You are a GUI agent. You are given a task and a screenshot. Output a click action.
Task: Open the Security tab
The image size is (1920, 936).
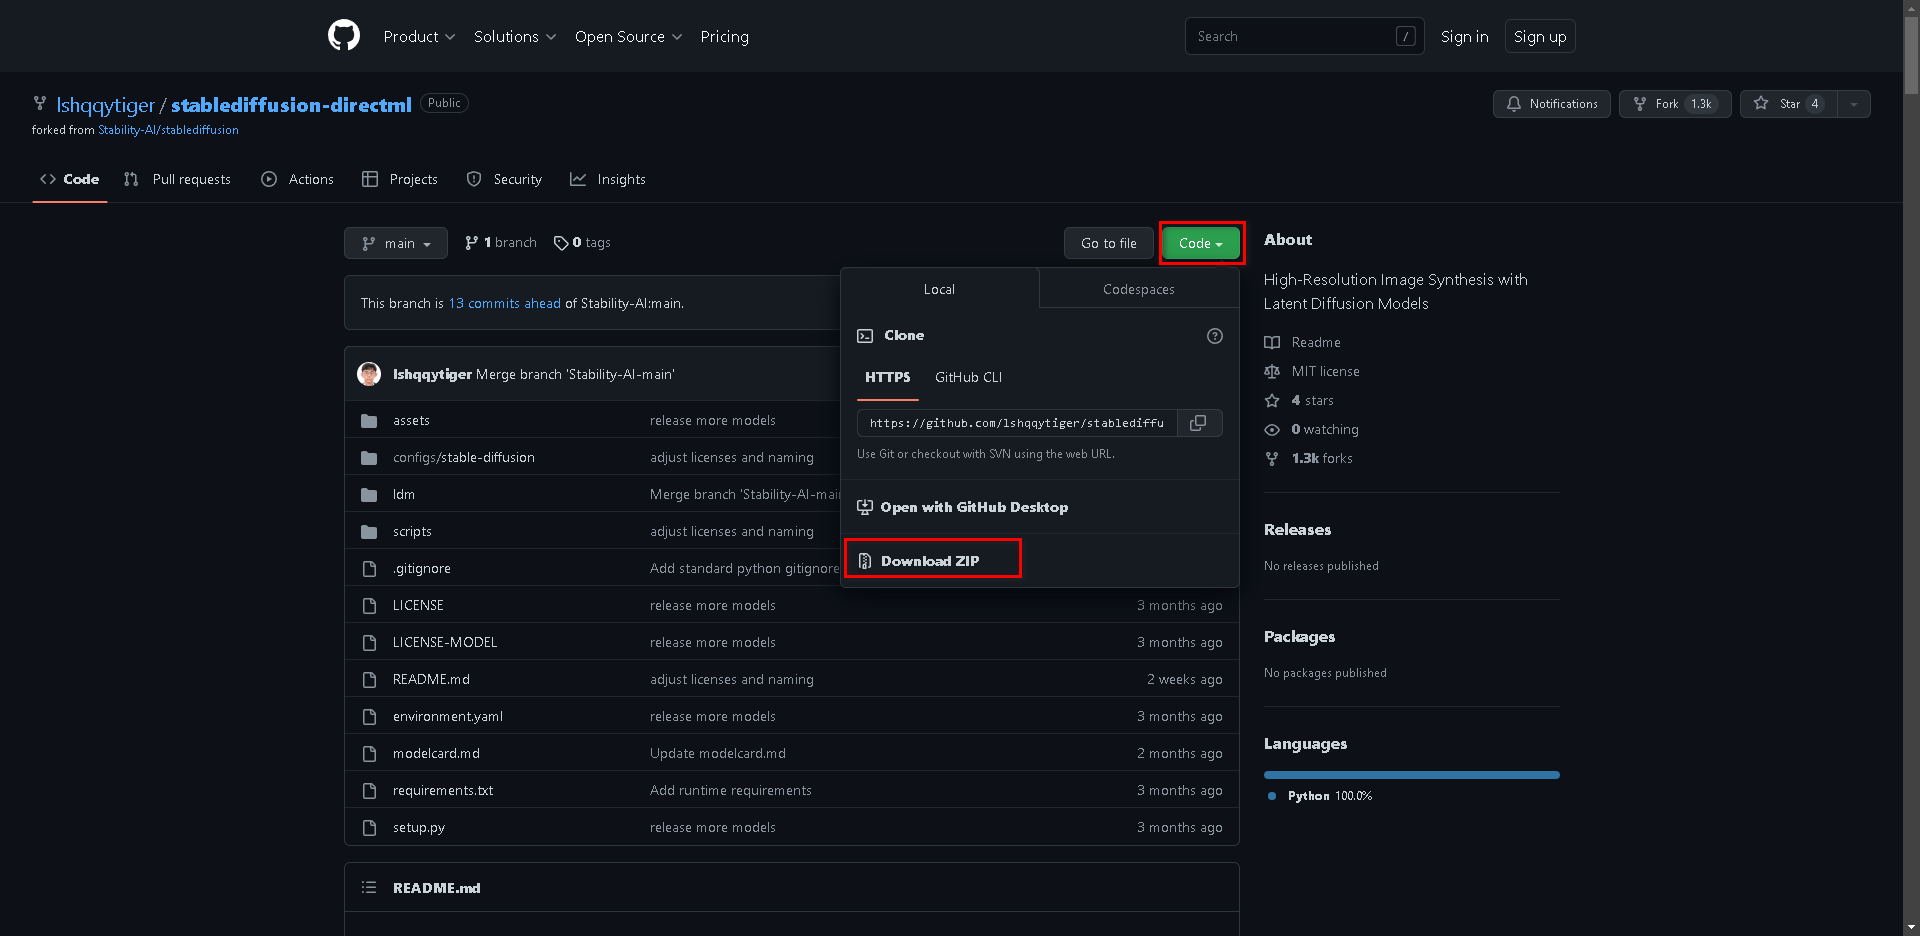pyautogui.click(x=504, y=180)
